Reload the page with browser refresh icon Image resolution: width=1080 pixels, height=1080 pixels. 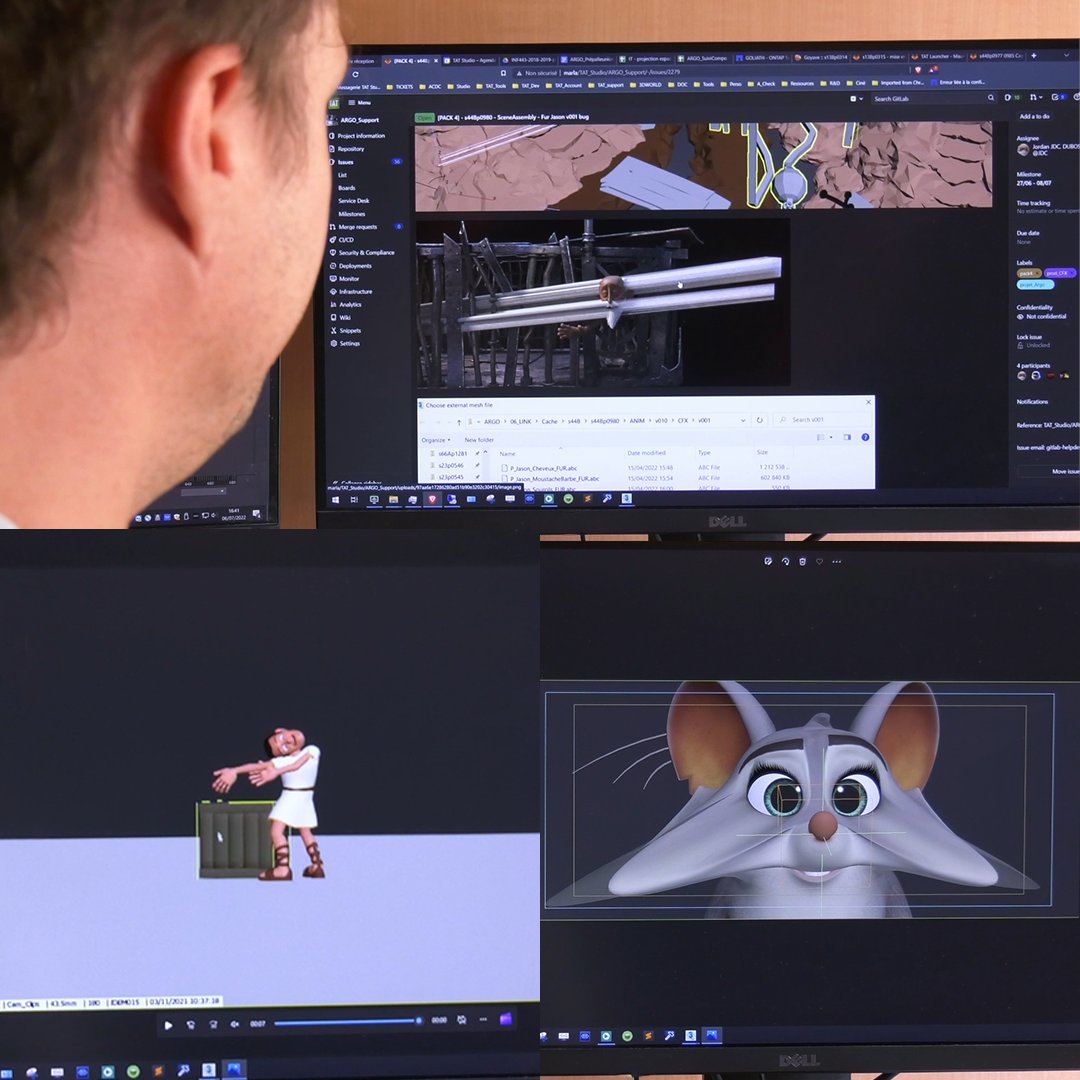pyautogui.click(x=355, y=74)
